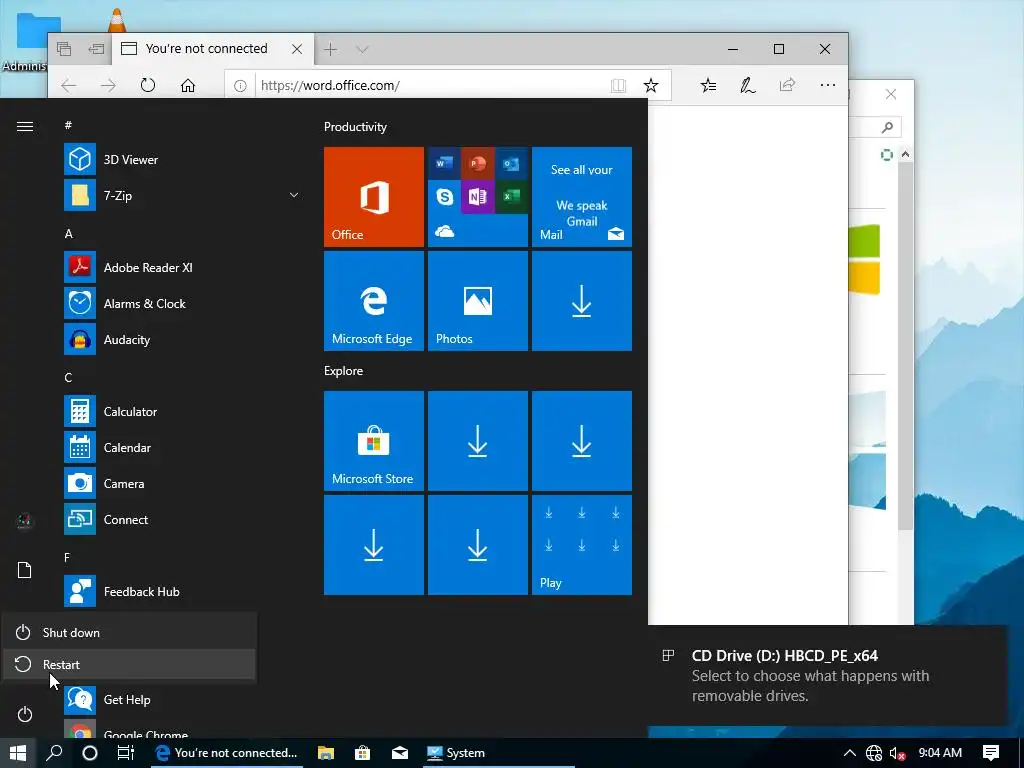Viewport: 1024px width, 768px height.
Task: Open the Mail tile
Action: (x=582, y=197)
